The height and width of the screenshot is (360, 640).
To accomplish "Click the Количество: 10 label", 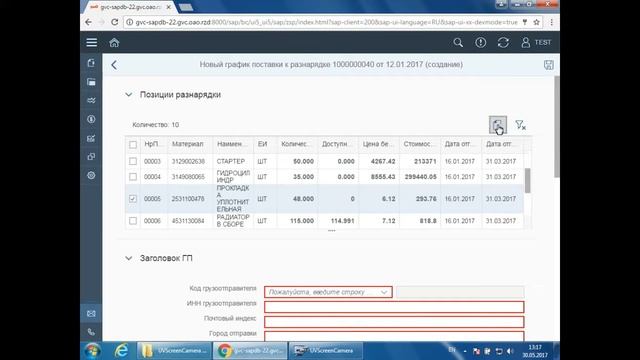I will pyautogui.click(x=156, y=125).
